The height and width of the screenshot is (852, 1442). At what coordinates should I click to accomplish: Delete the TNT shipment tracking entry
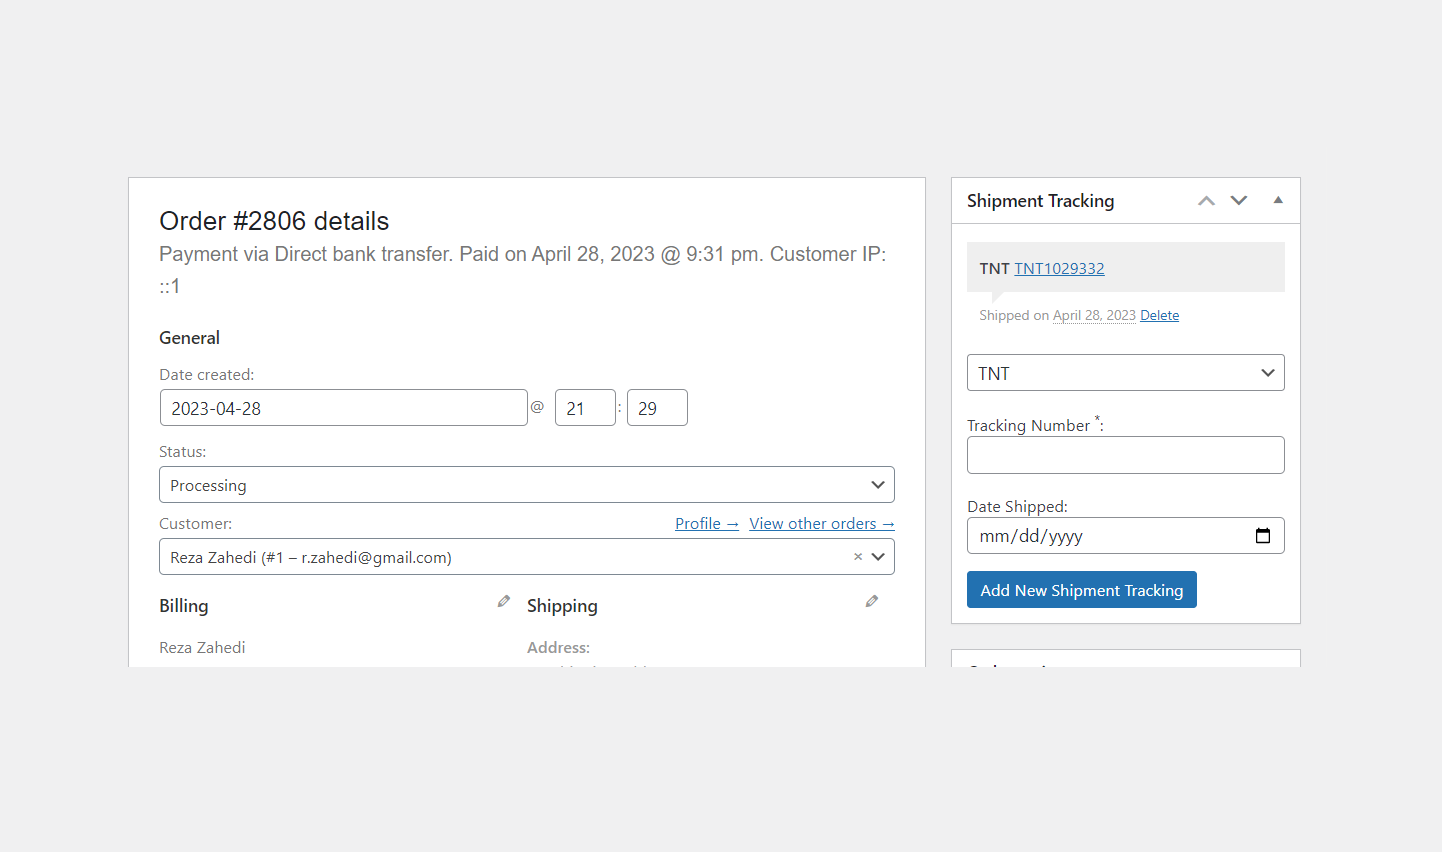tap(1160, 315)
